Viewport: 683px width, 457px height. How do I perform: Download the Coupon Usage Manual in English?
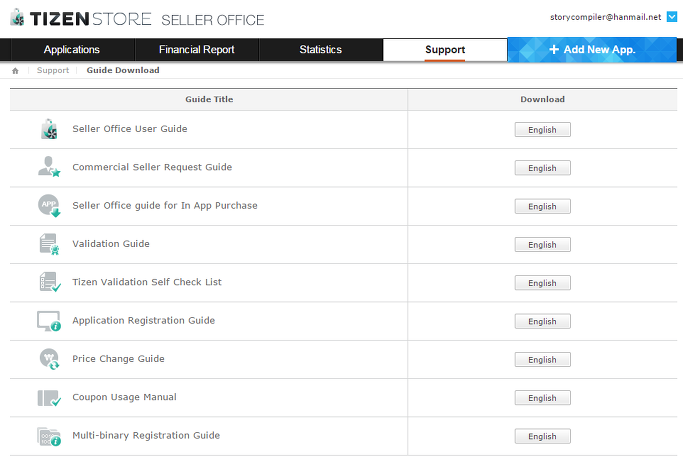542,398
